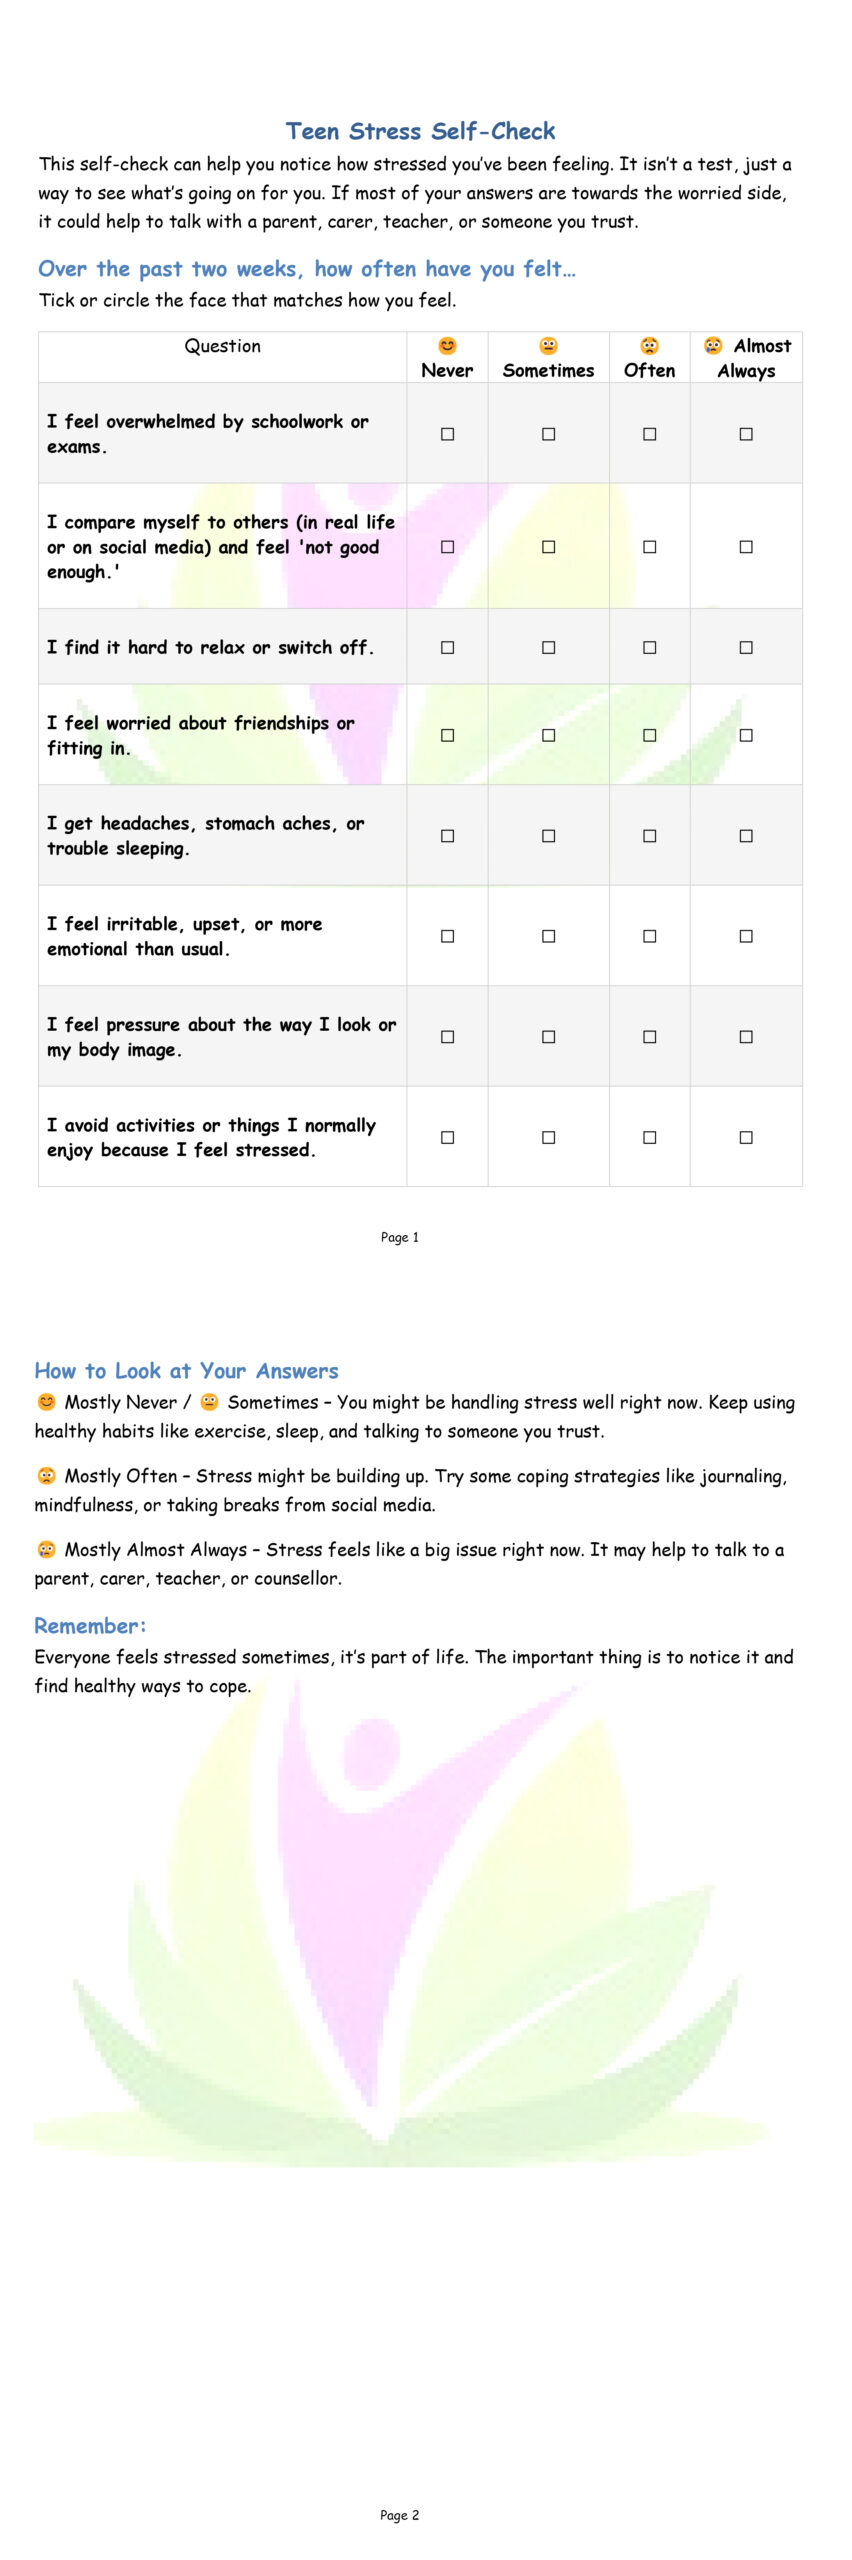Click the emoji beside Mostly Almost Always
852x2560 pixels.
[x=46, y=1550]
